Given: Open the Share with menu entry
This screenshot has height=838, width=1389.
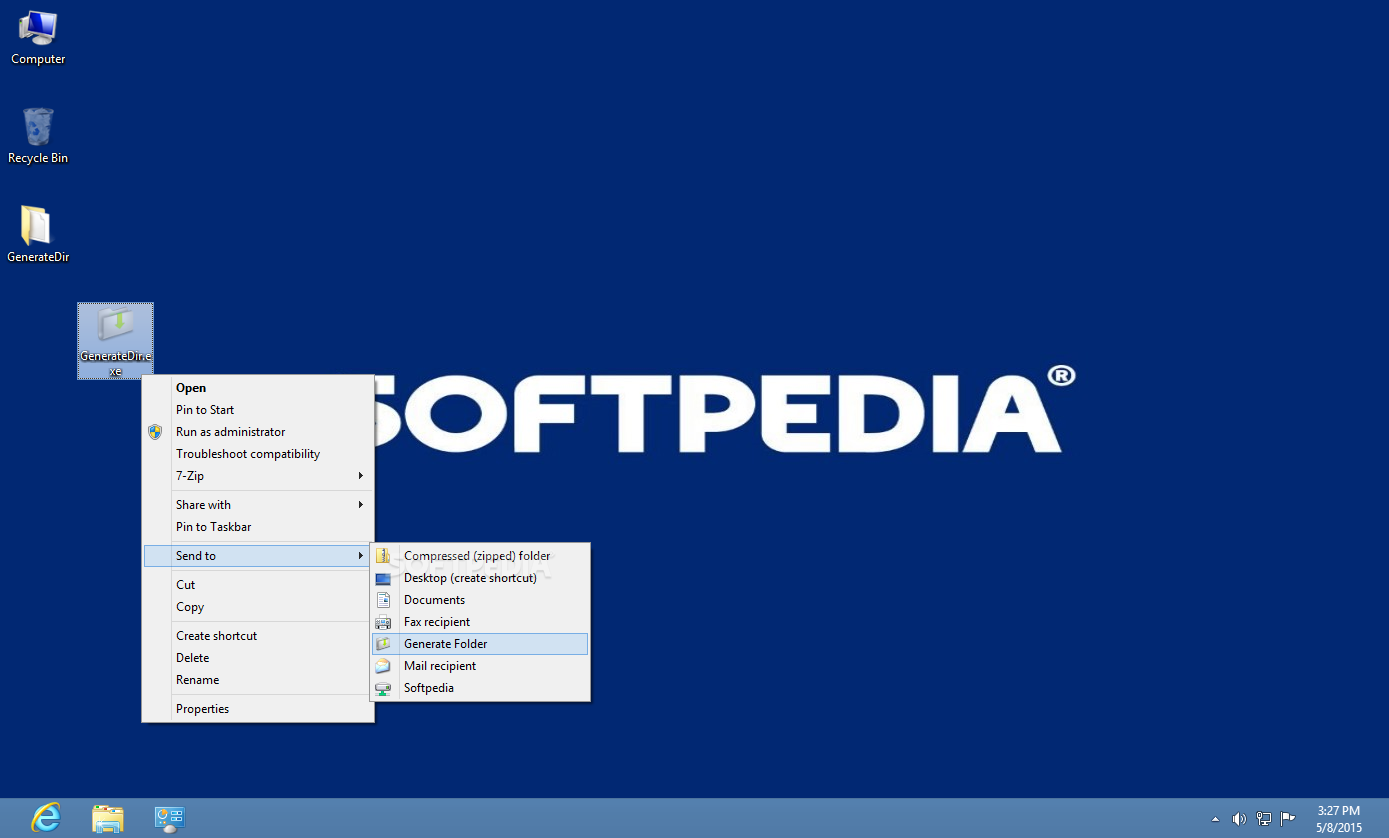Looking at the screenshot, I should coord(258,505).
